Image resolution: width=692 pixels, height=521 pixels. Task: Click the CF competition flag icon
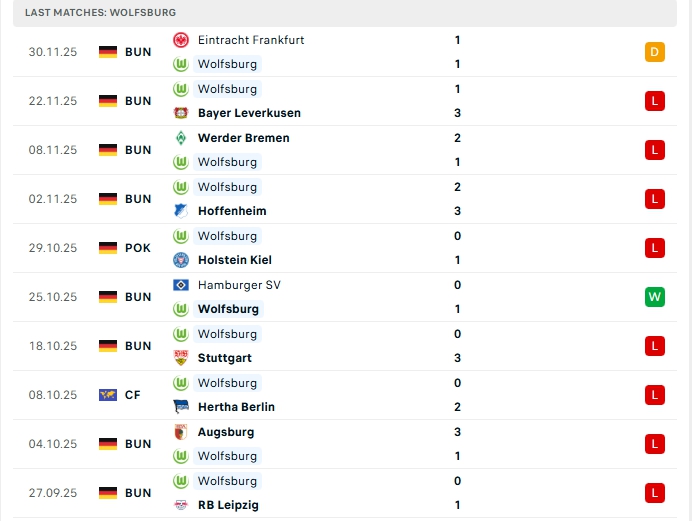[108, 395]
